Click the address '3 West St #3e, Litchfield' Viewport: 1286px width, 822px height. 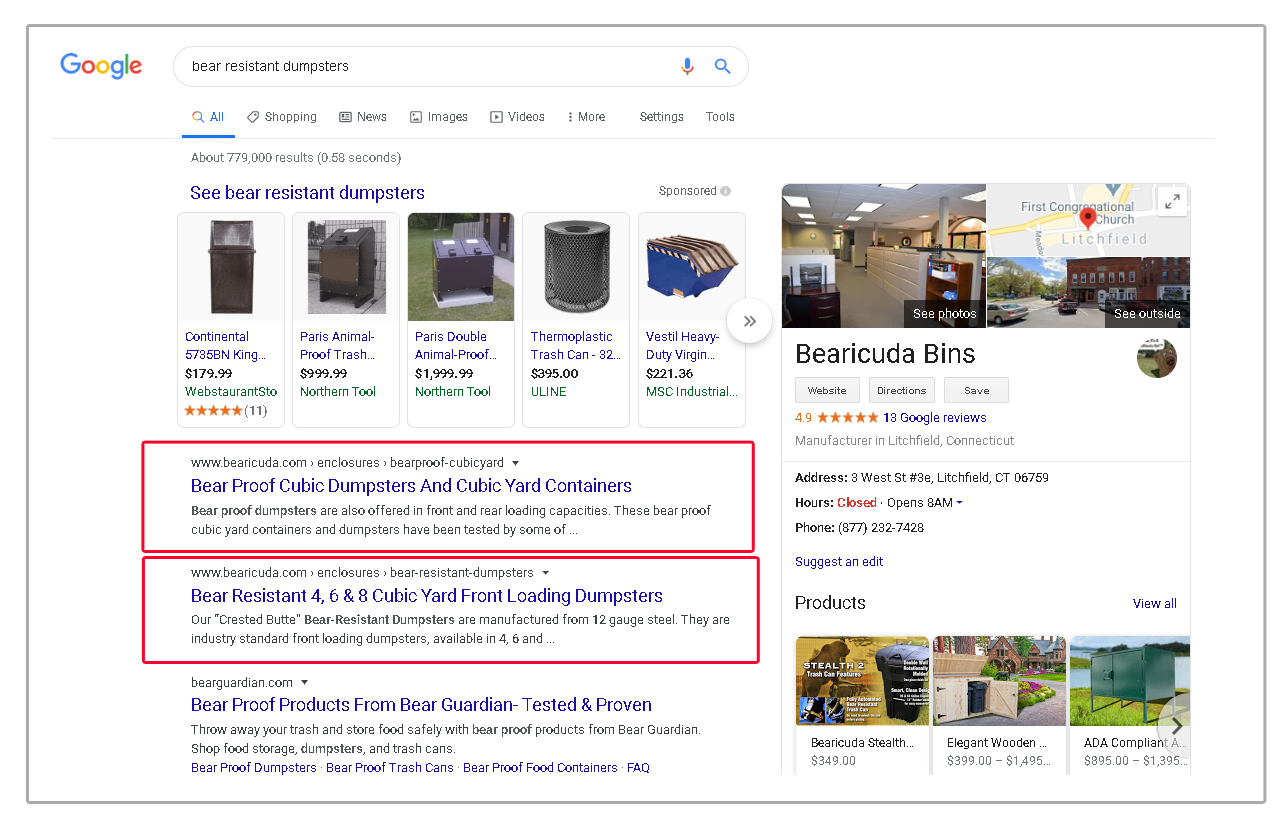coord(950,478)
